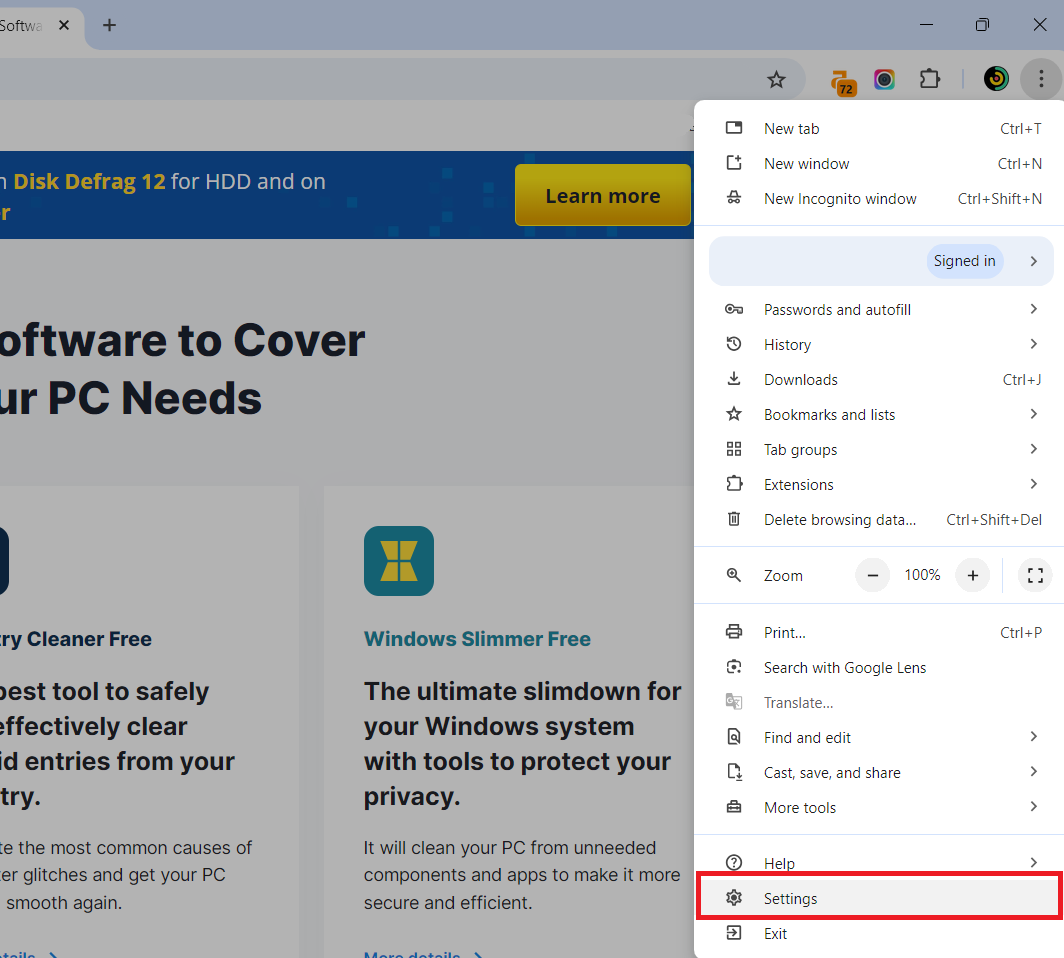Click the New window menu icon
Viewport: 1064px width, 958px height.
pyautogui.click(x=734, y=163)
